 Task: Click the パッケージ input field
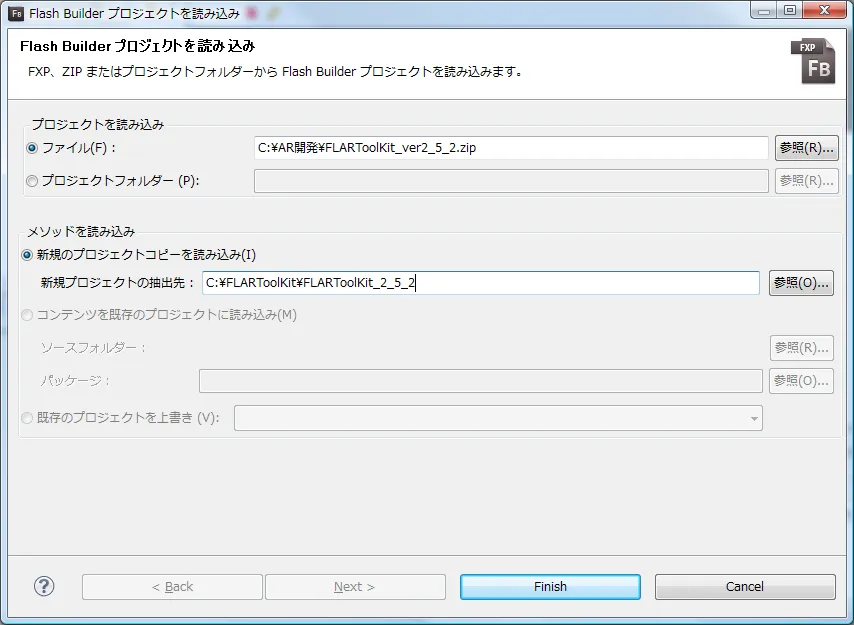click(x=480, y=381)
